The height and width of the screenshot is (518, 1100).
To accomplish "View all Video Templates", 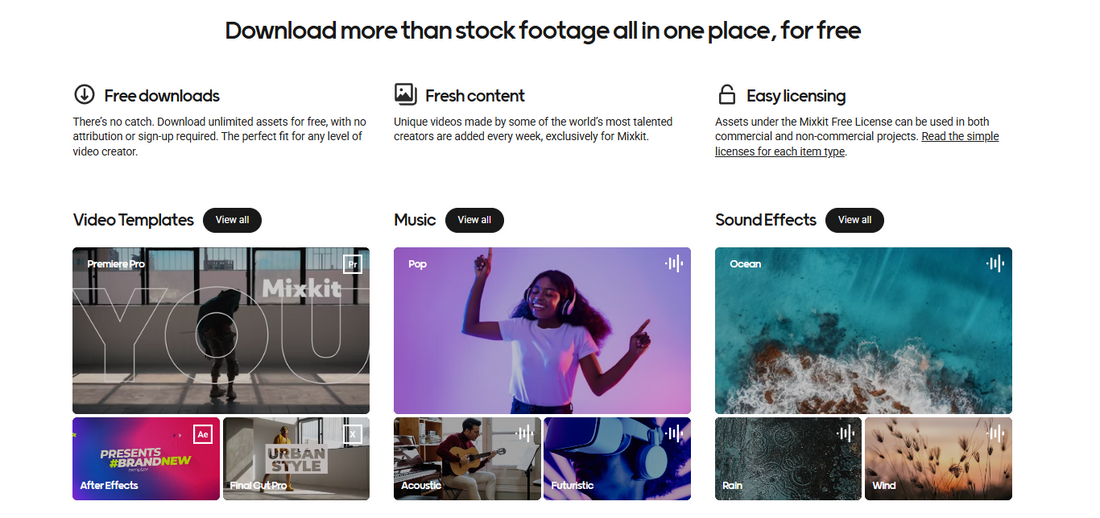I will click(x=232, y=220).
